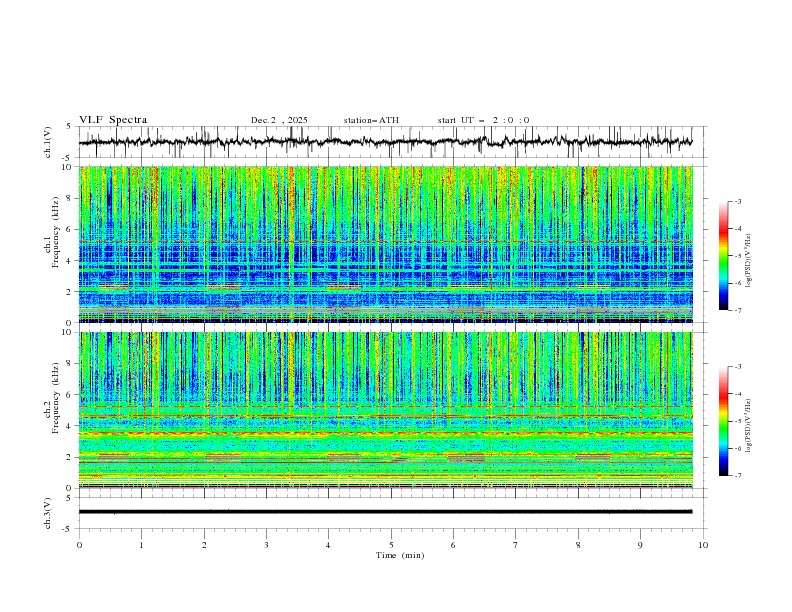The image size is (792, 612).
Task: Click time axis tick label "9"
Action: [x=640, y=545]
